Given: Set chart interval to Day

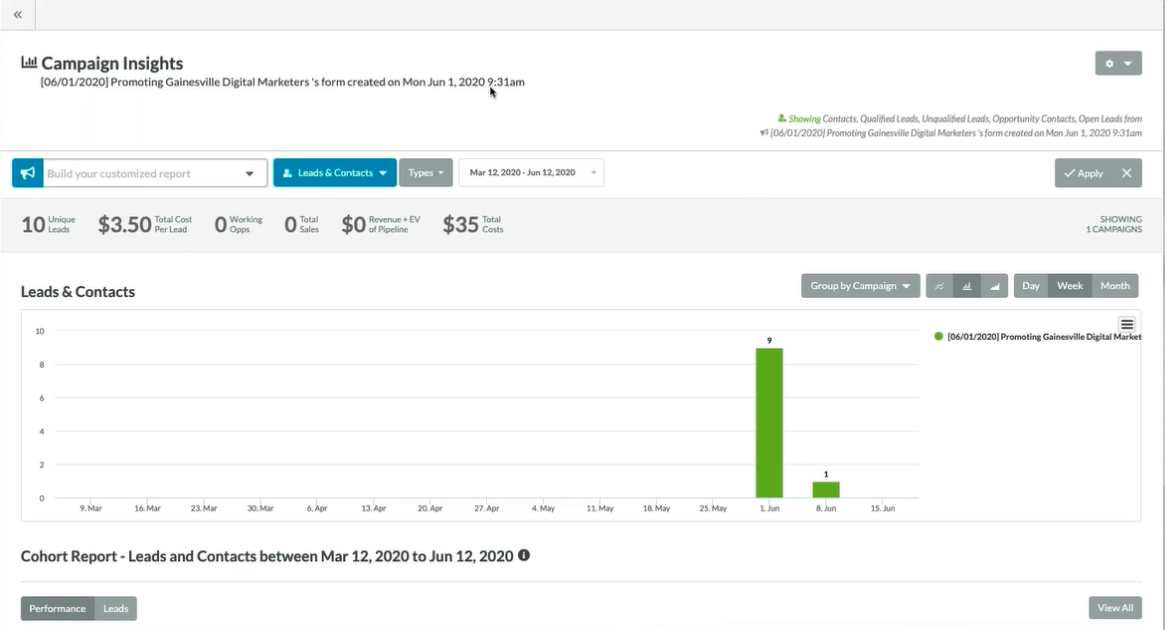Looking at the screenshot, I should point(1031,286).
